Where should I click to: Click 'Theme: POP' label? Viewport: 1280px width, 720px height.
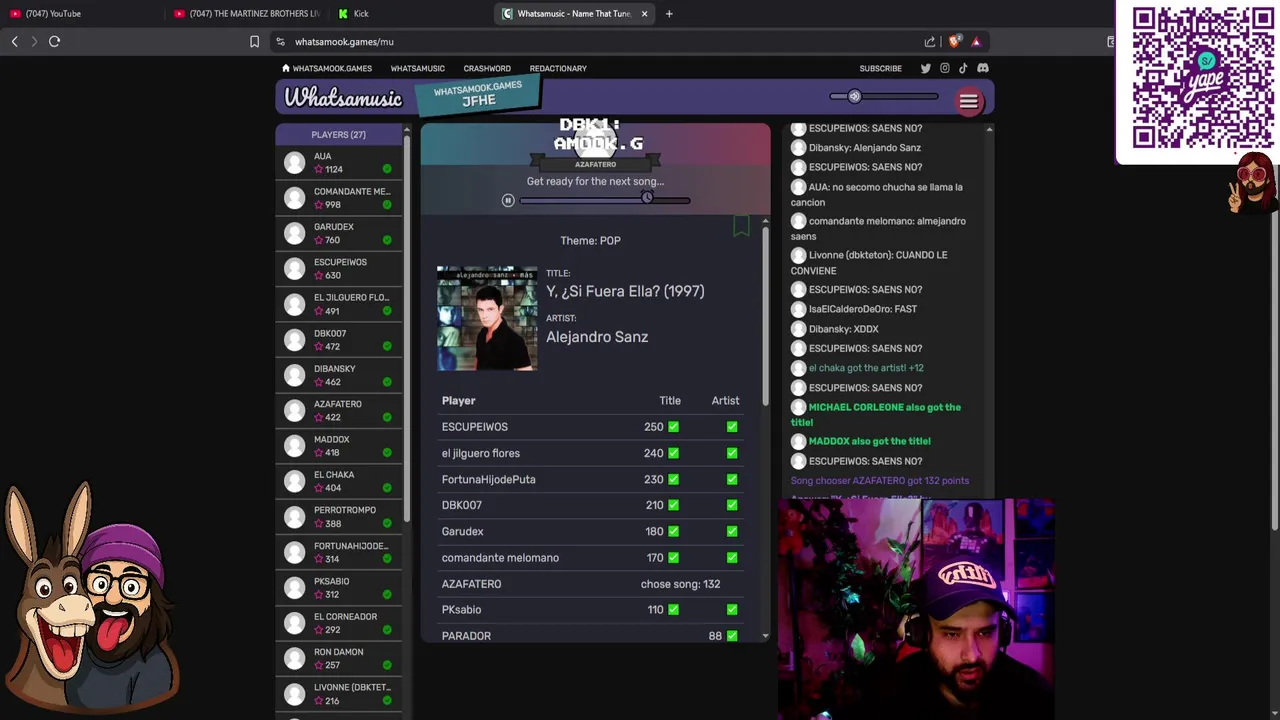[590, 241]
